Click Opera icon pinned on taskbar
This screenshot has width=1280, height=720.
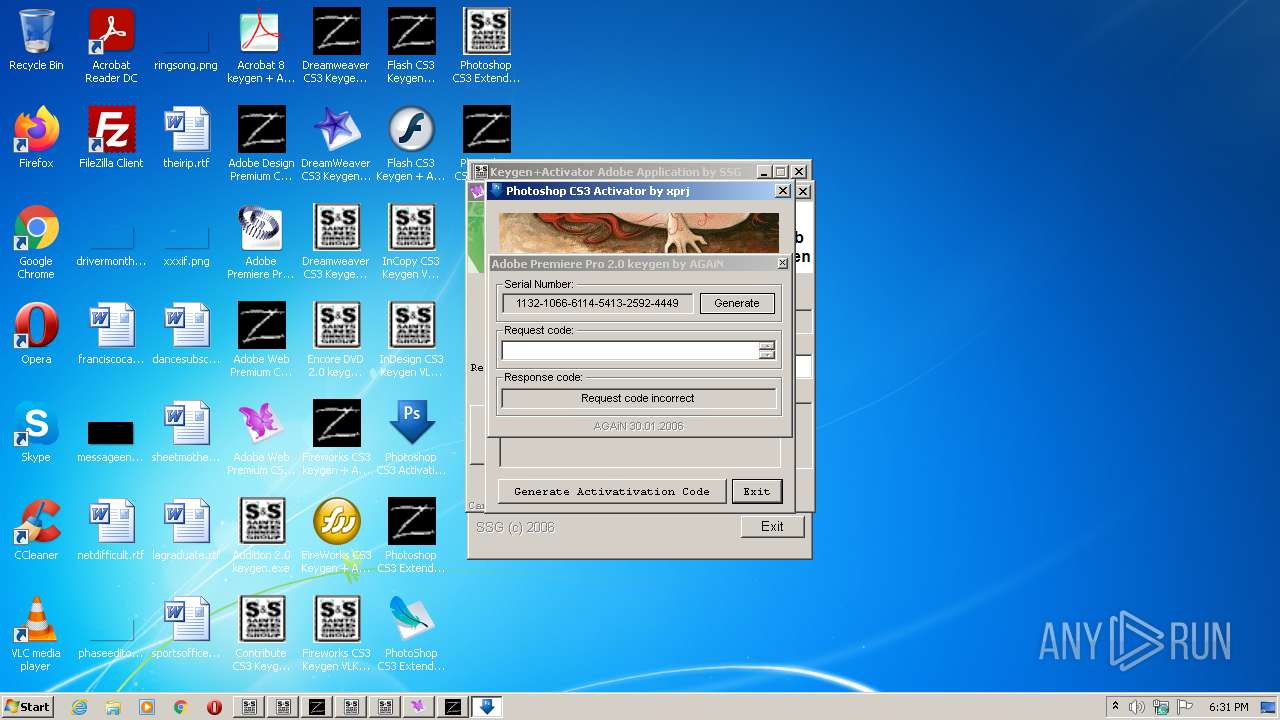[x=214, y=707]
